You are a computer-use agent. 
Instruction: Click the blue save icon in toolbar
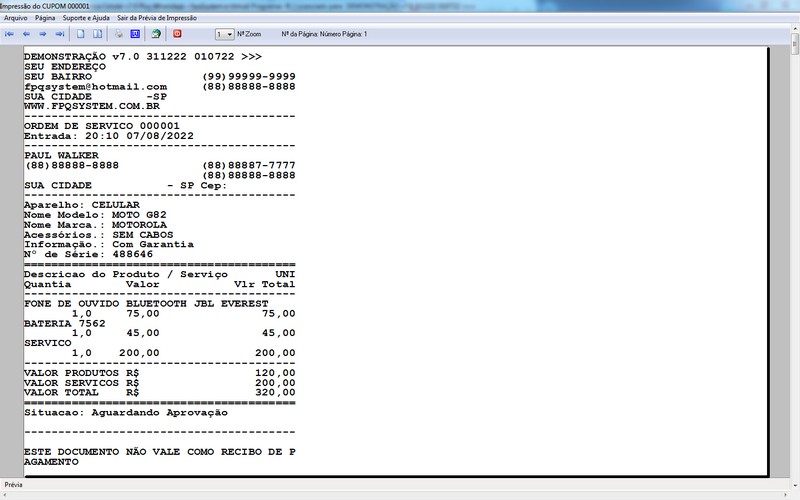(x=135, y=34)
